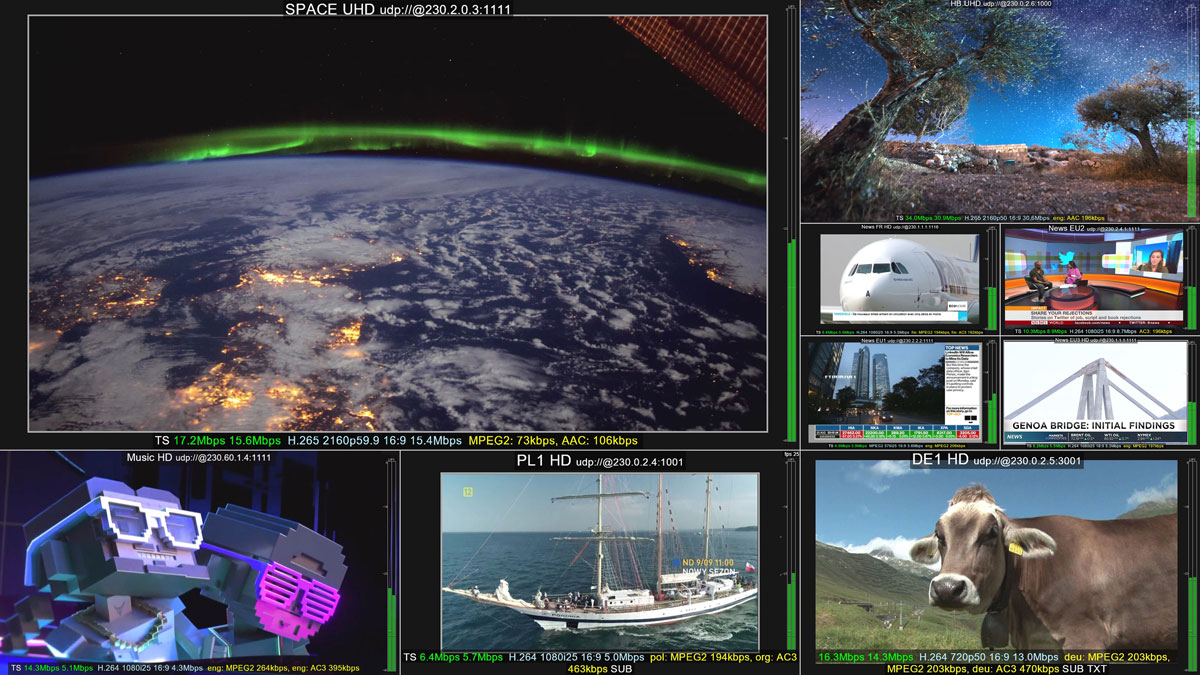
Task: Click the 'fps 25' indicator
Action: (x=793, y=455)
